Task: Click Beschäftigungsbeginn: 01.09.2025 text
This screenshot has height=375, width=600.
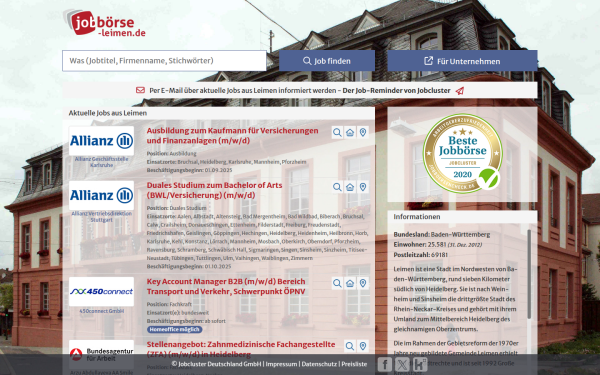Action: pyautogui.click(x=189, y=170)
